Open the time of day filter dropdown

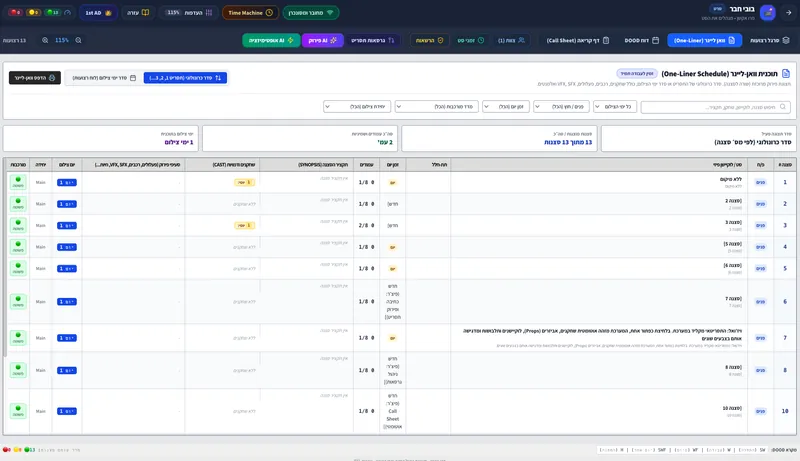[506, 107]
